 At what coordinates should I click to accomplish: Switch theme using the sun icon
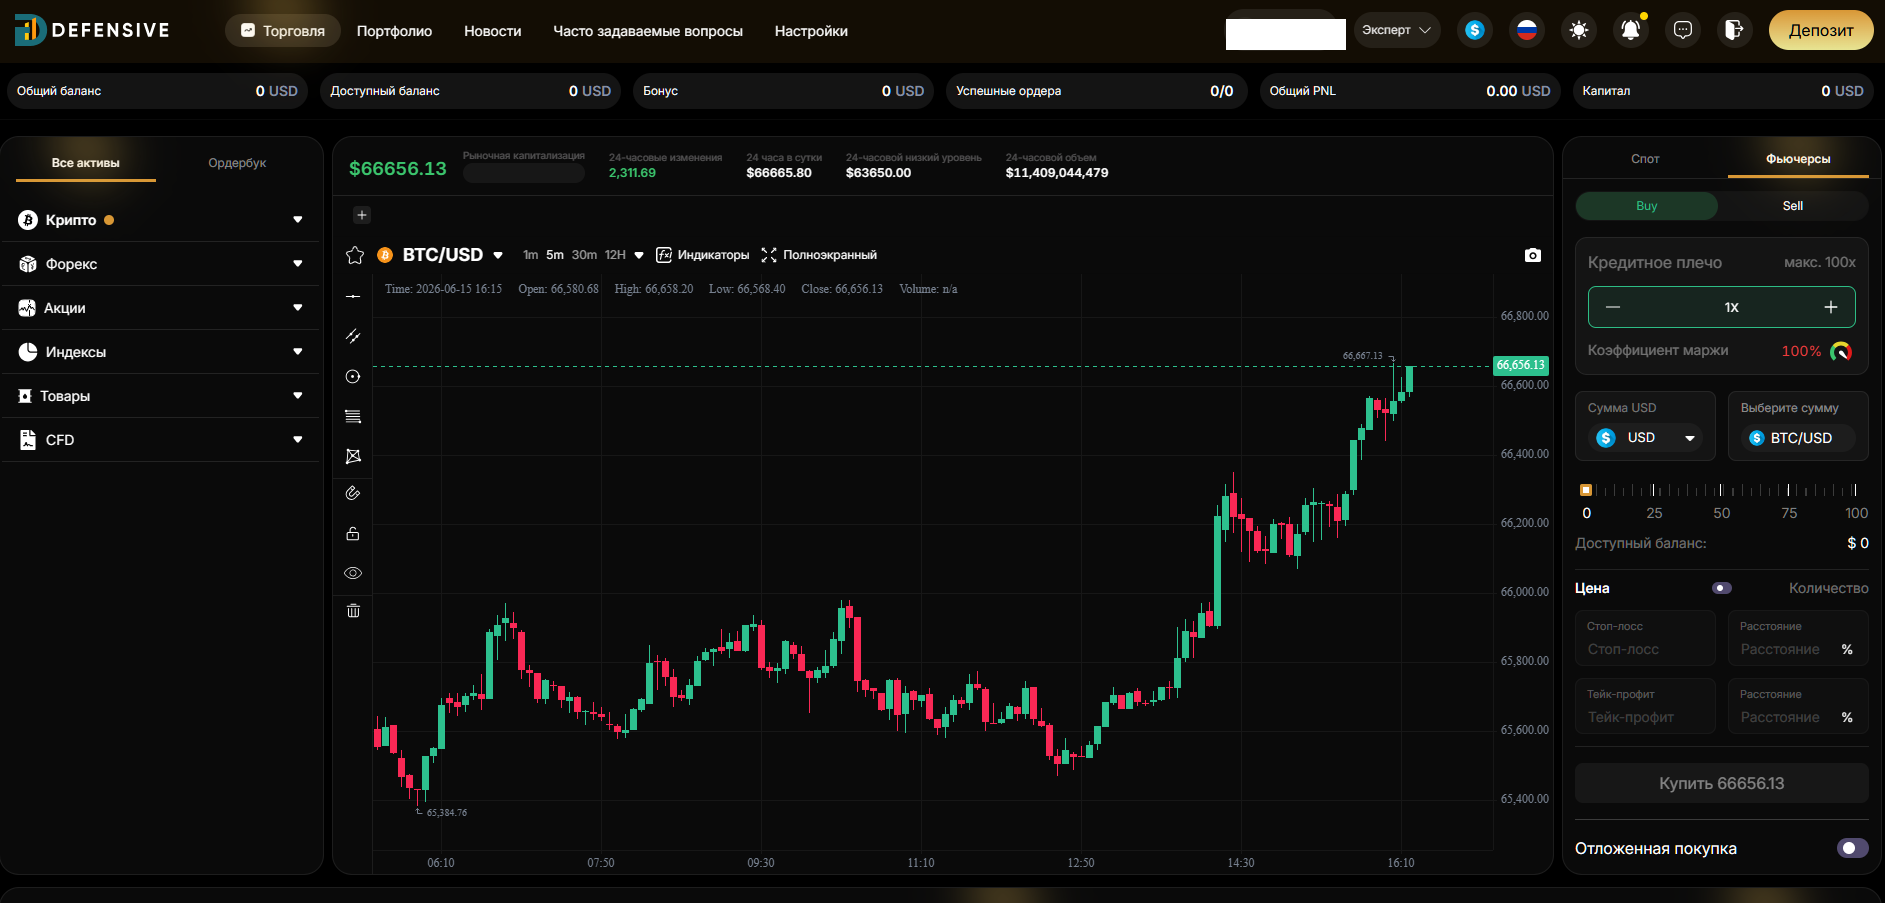[x=1579, y=30]
